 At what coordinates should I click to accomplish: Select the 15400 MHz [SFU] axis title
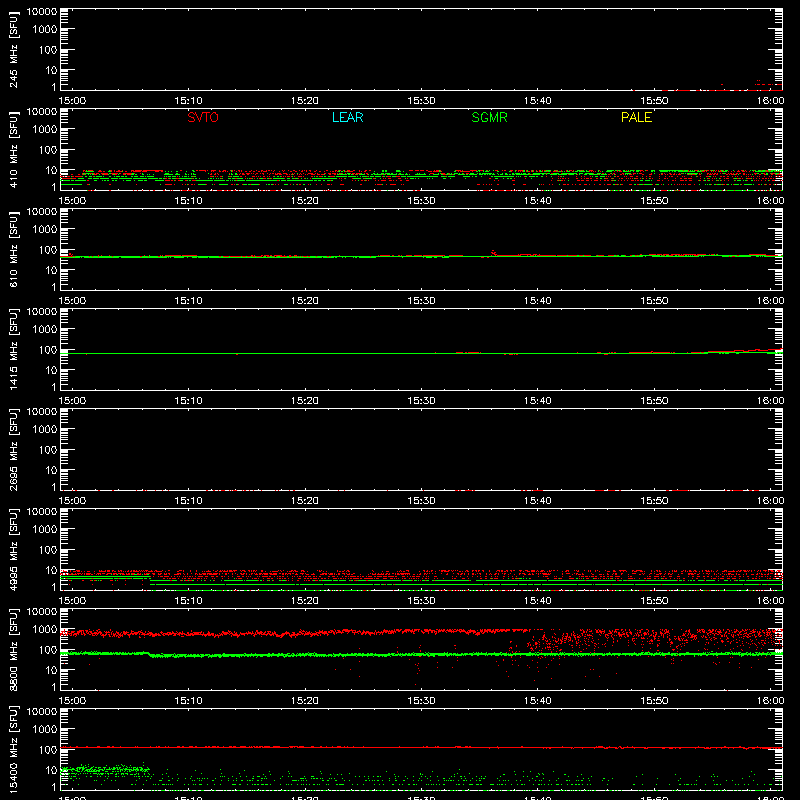coord(13,750)
